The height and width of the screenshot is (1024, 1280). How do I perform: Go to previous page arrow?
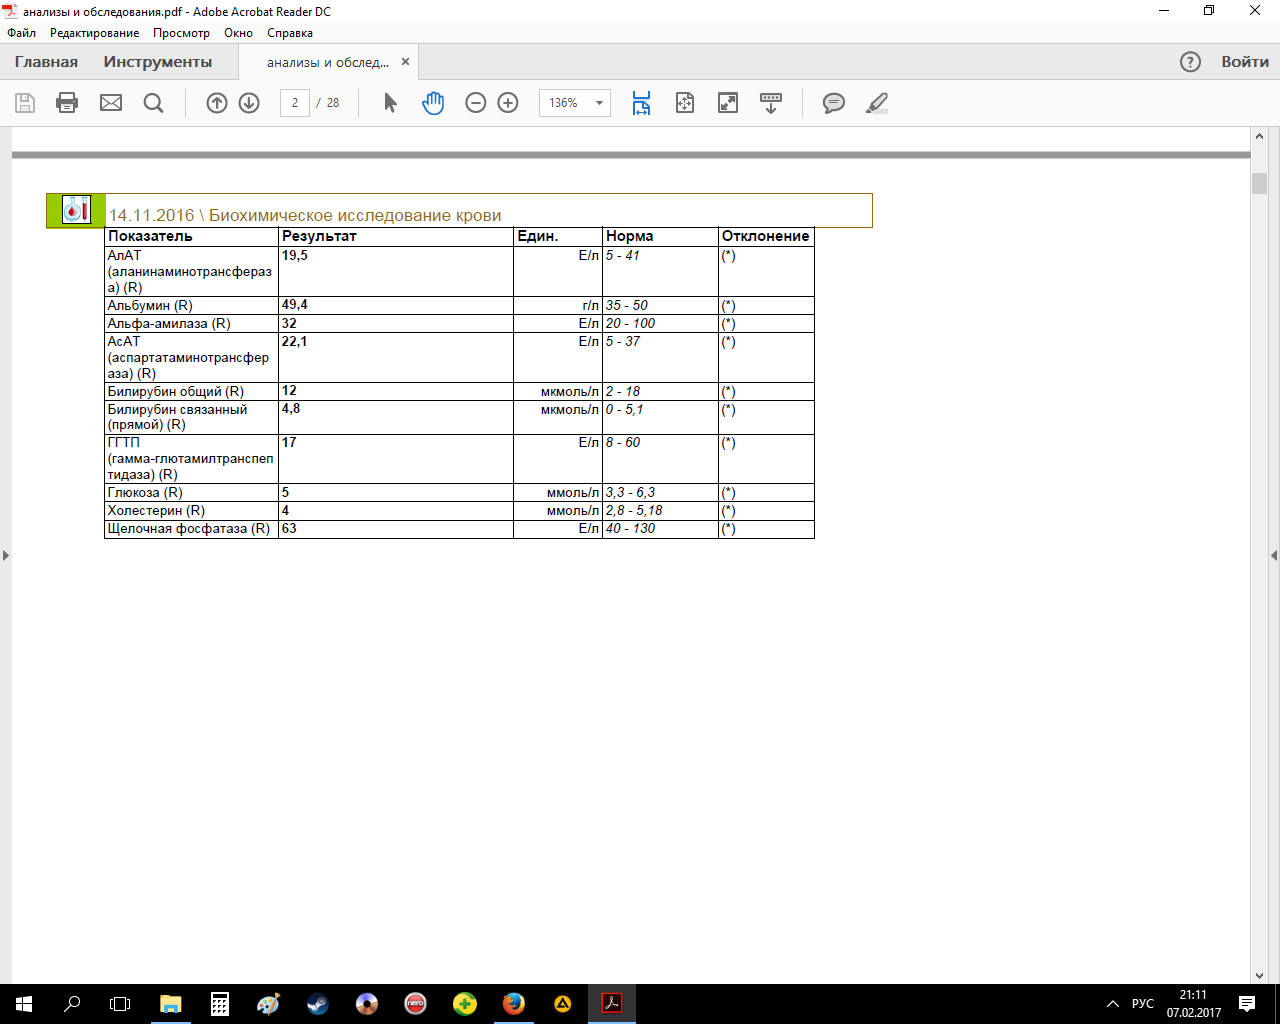[x=217, y=103]
